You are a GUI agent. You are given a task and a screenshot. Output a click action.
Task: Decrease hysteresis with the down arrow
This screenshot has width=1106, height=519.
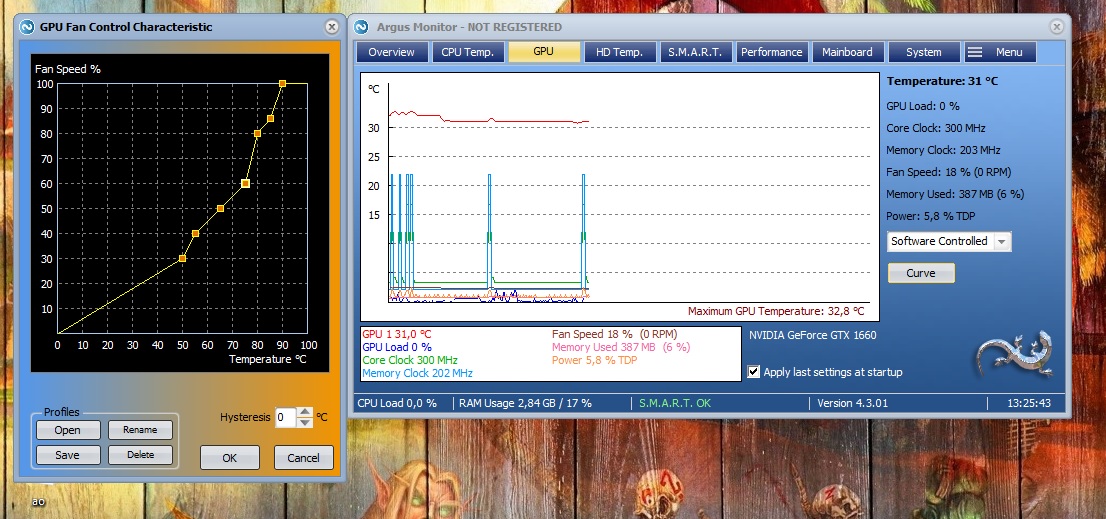pos(305,422)
